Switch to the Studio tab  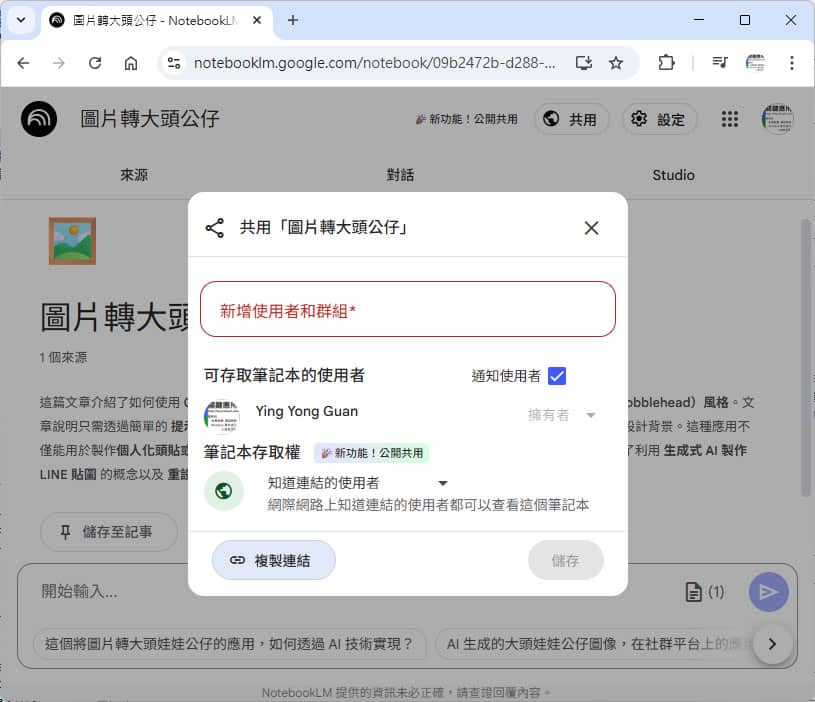[x=673, y=175]
